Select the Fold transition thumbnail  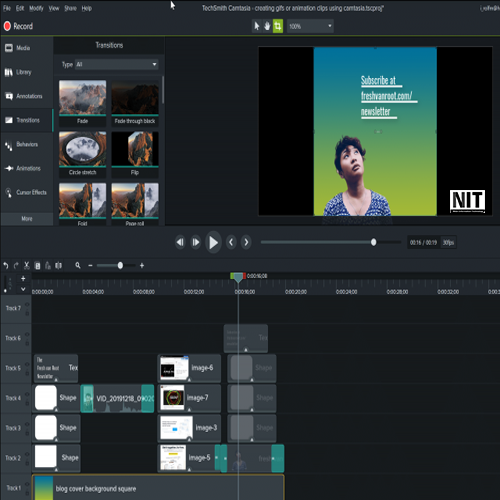[82, 204]
